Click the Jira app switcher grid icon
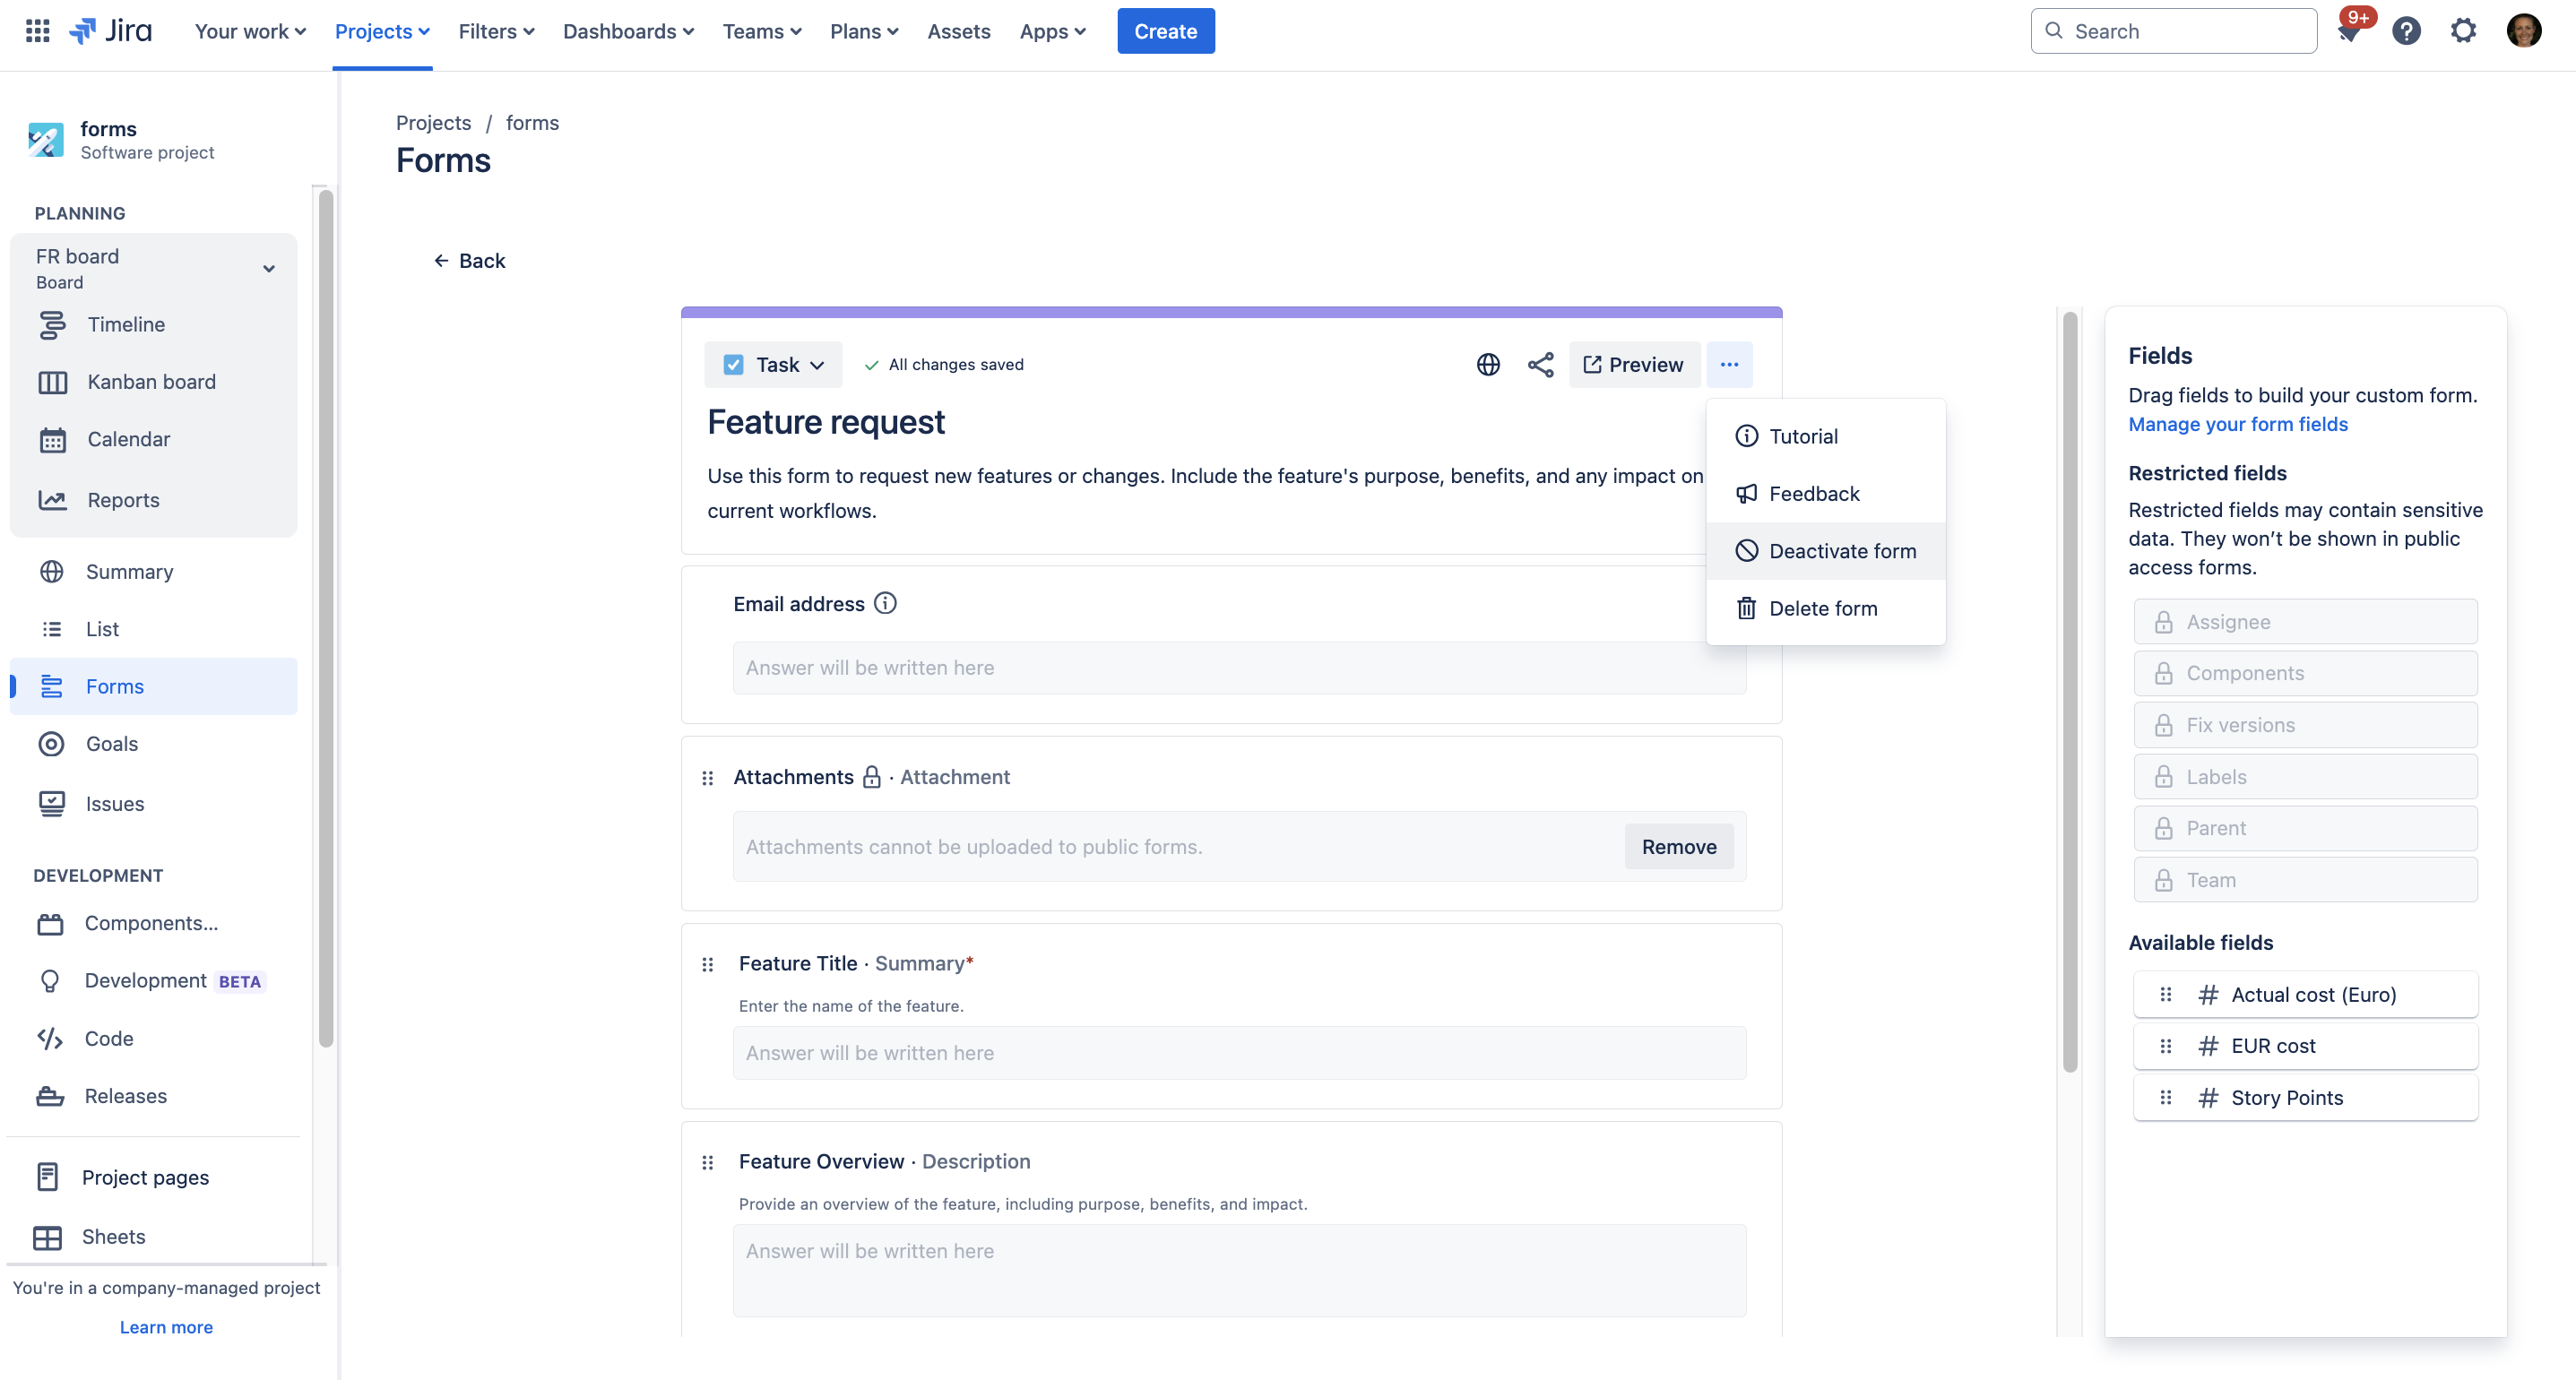Viewport: 2576px width, 1380px height. [x=36, y=30]
